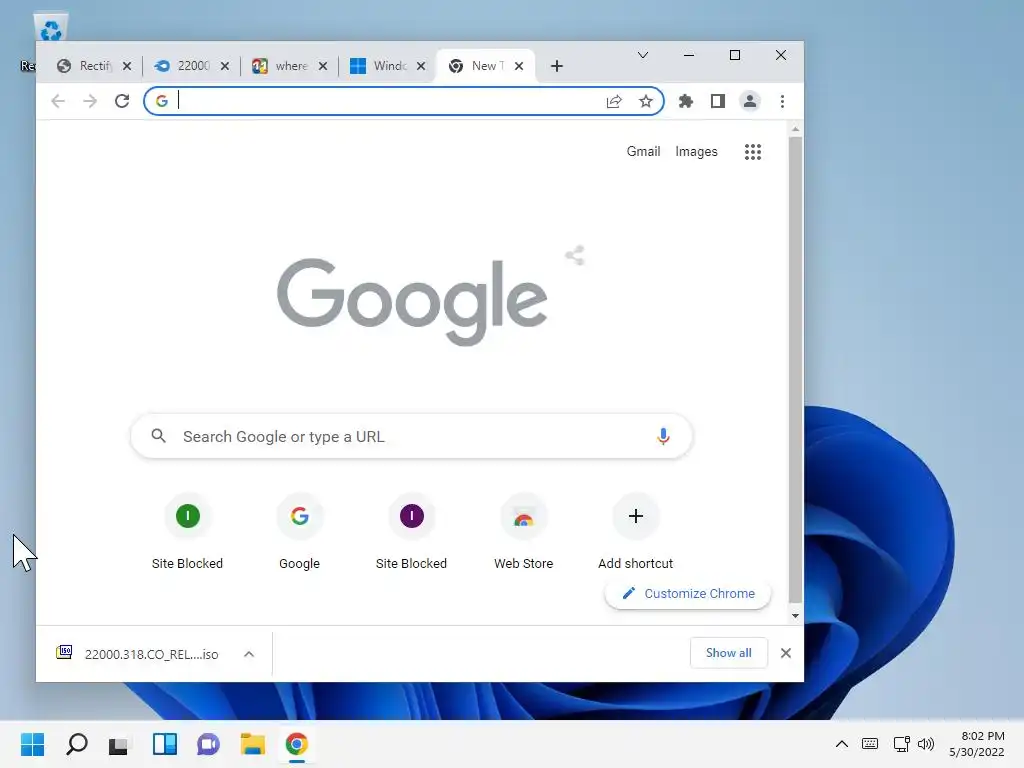Open the Windows Start menu

(32, 744)
